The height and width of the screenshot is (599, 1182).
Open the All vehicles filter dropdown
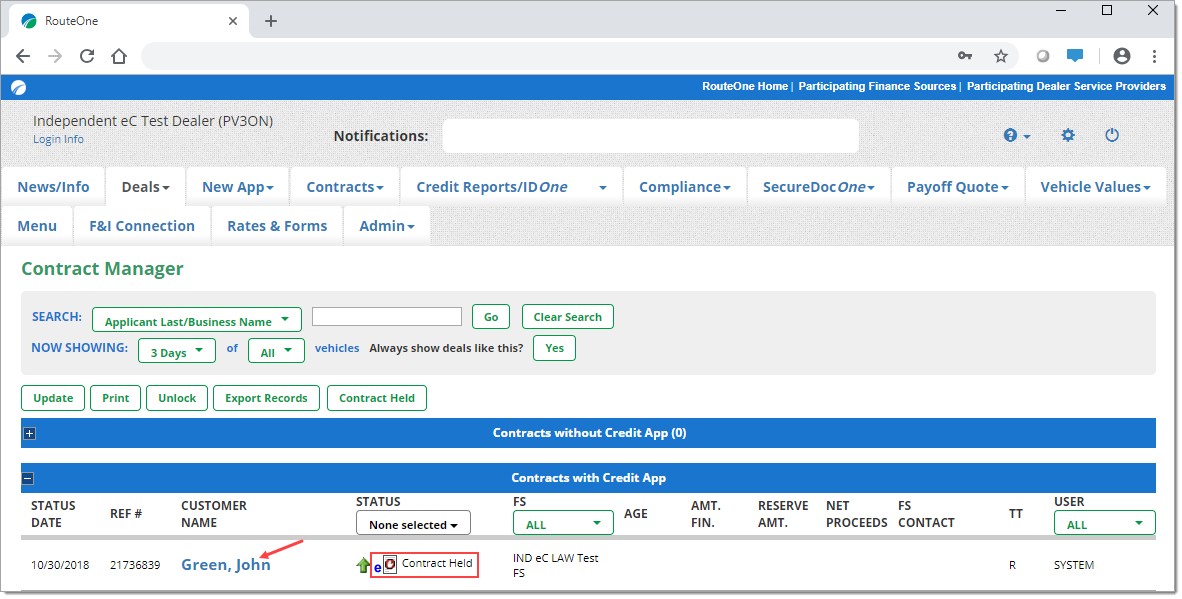coord(276,350)
